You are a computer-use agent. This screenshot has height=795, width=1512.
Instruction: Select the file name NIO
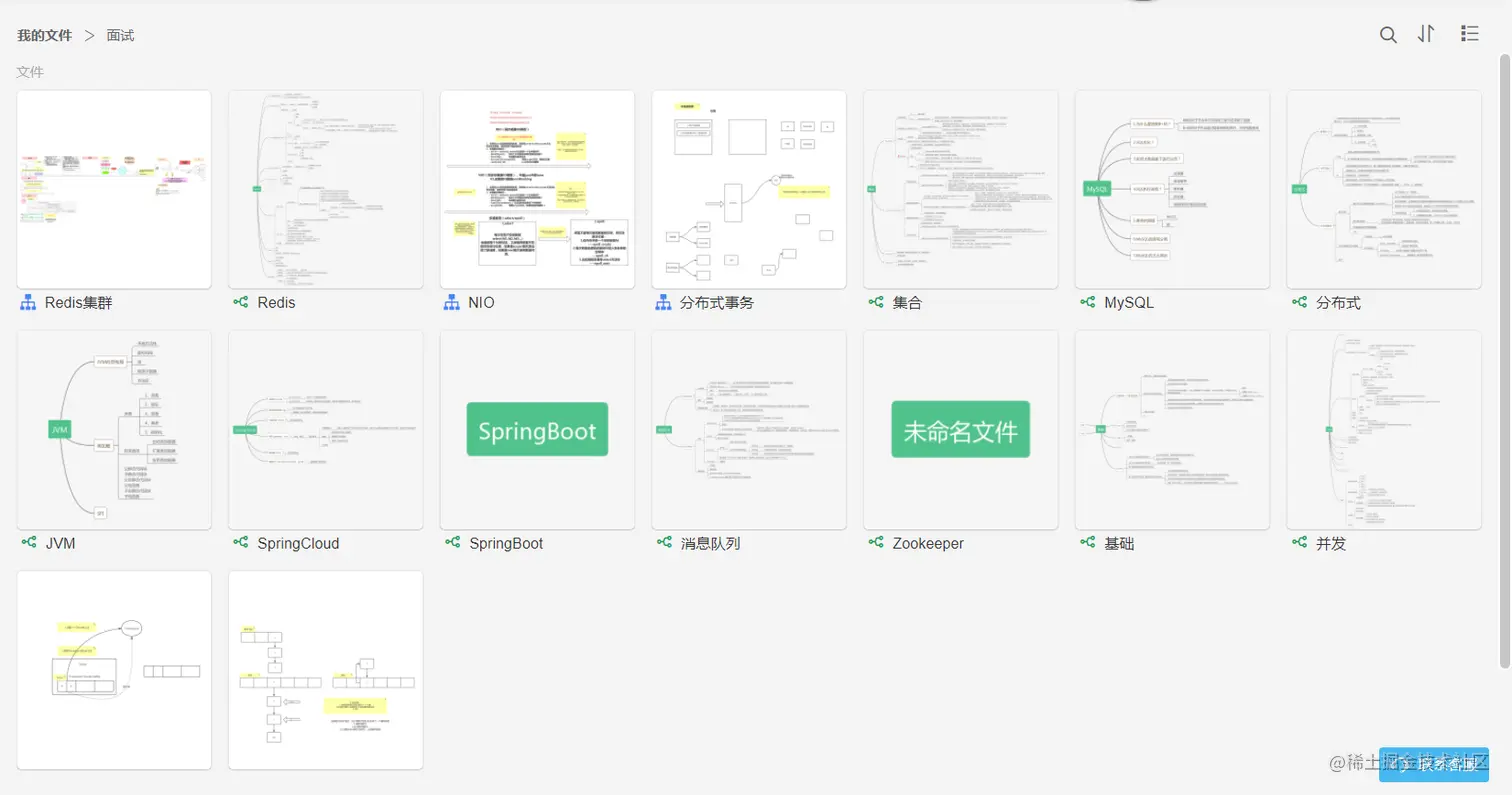point(481,302)
